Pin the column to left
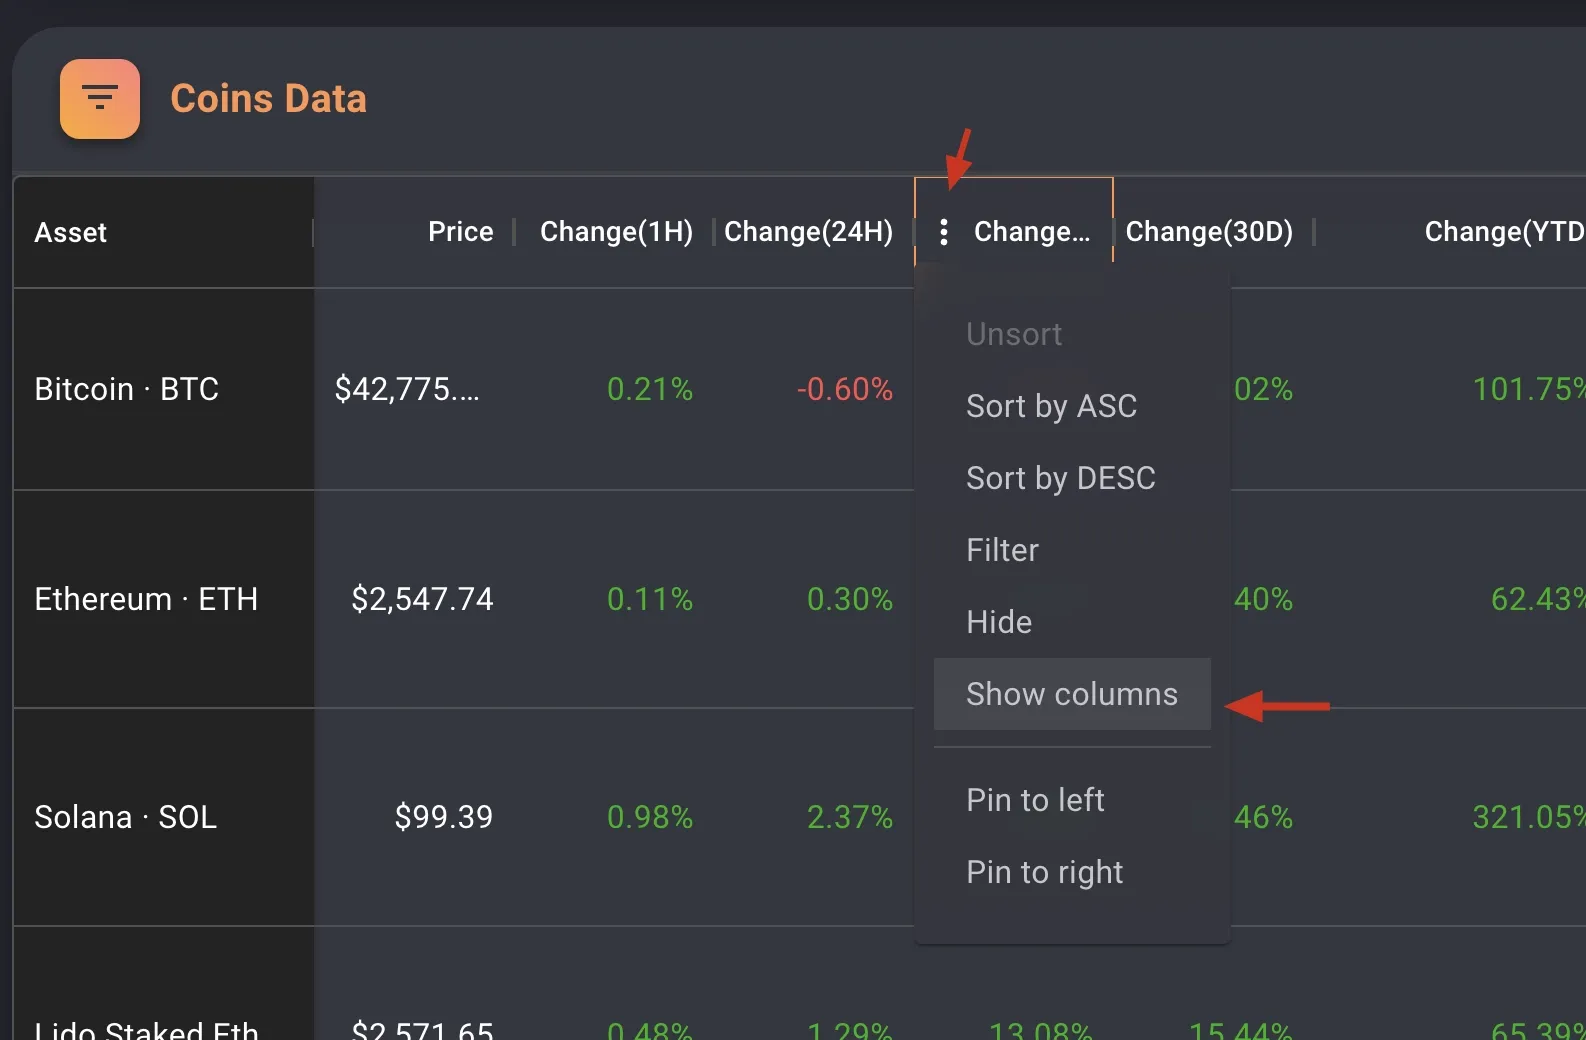The image size is (1586, 1040). (1072, 800)
